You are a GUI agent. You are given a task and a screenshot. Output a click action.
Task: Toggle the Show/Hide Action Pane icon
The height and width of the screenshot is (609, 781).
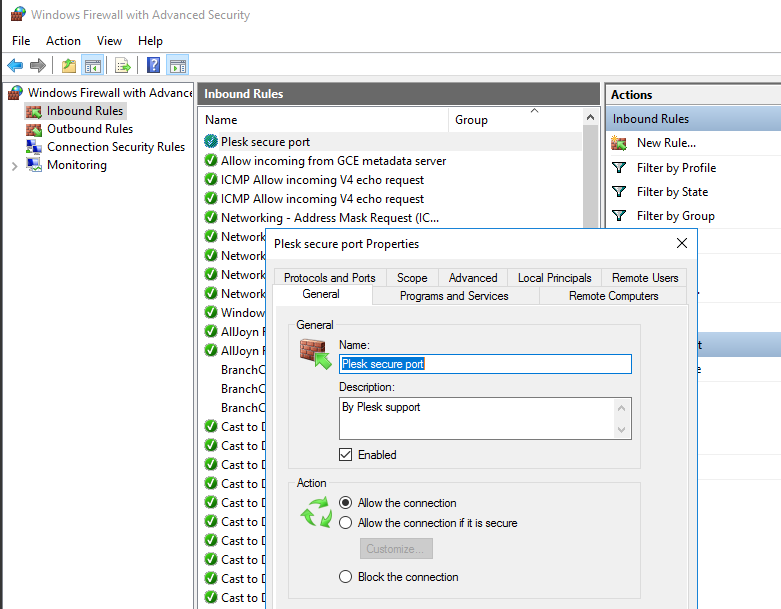click(x=178, y=65)
